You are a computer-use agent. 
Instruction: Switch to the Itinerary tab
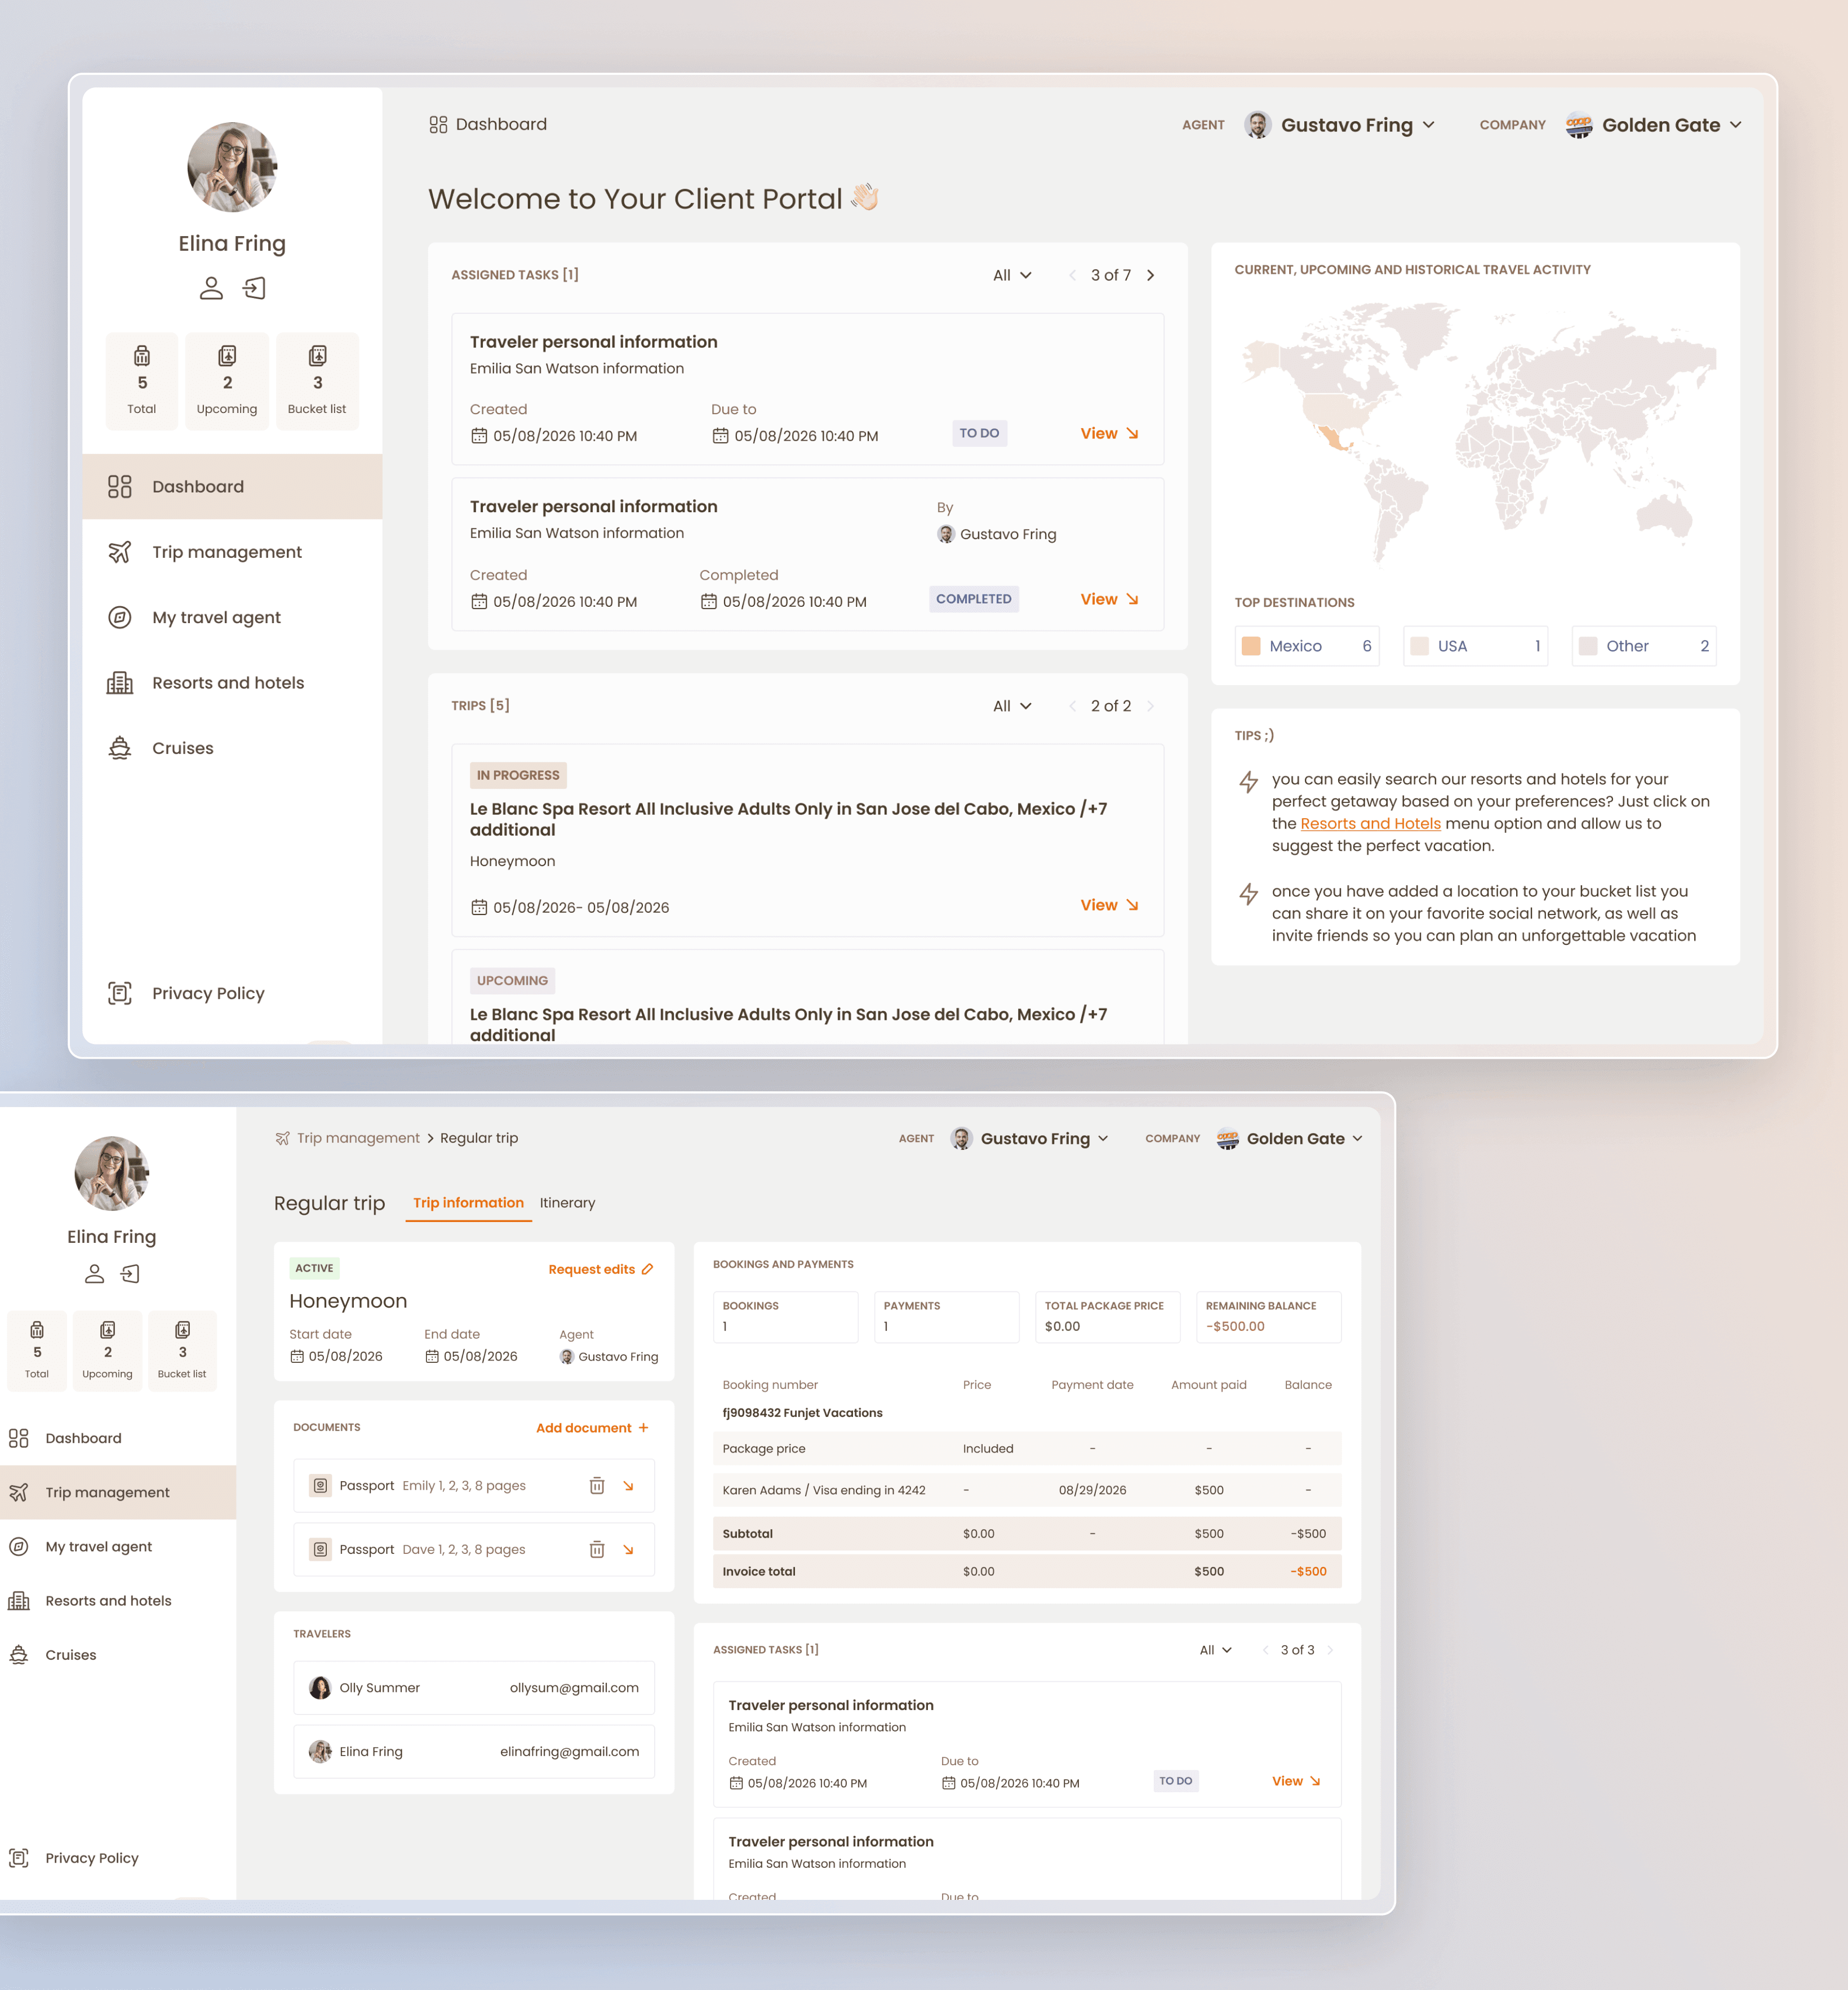567,1203
